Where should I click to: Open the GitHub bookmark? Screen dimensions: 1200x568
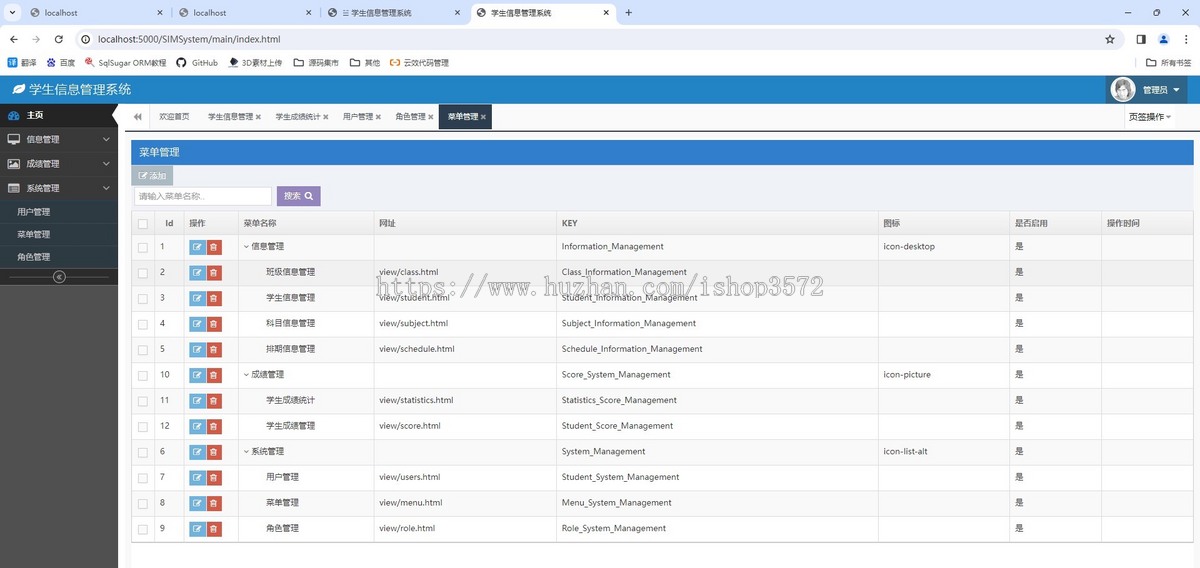pos(197,62)
